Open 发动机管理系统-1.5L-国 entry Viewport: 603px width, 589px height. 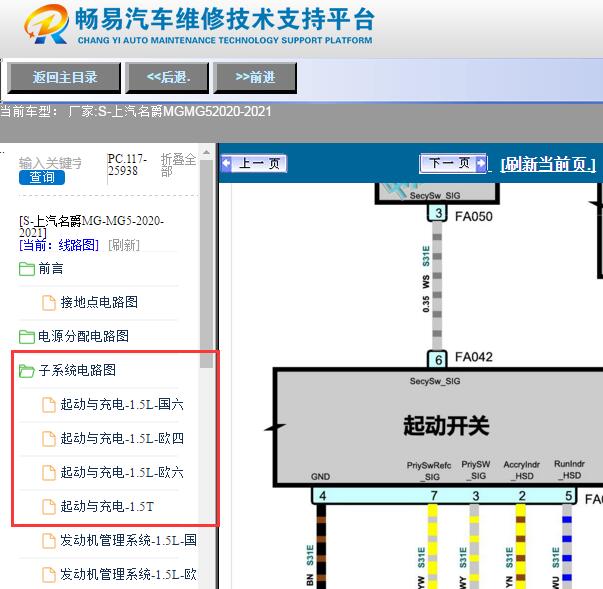click(128, 540)
